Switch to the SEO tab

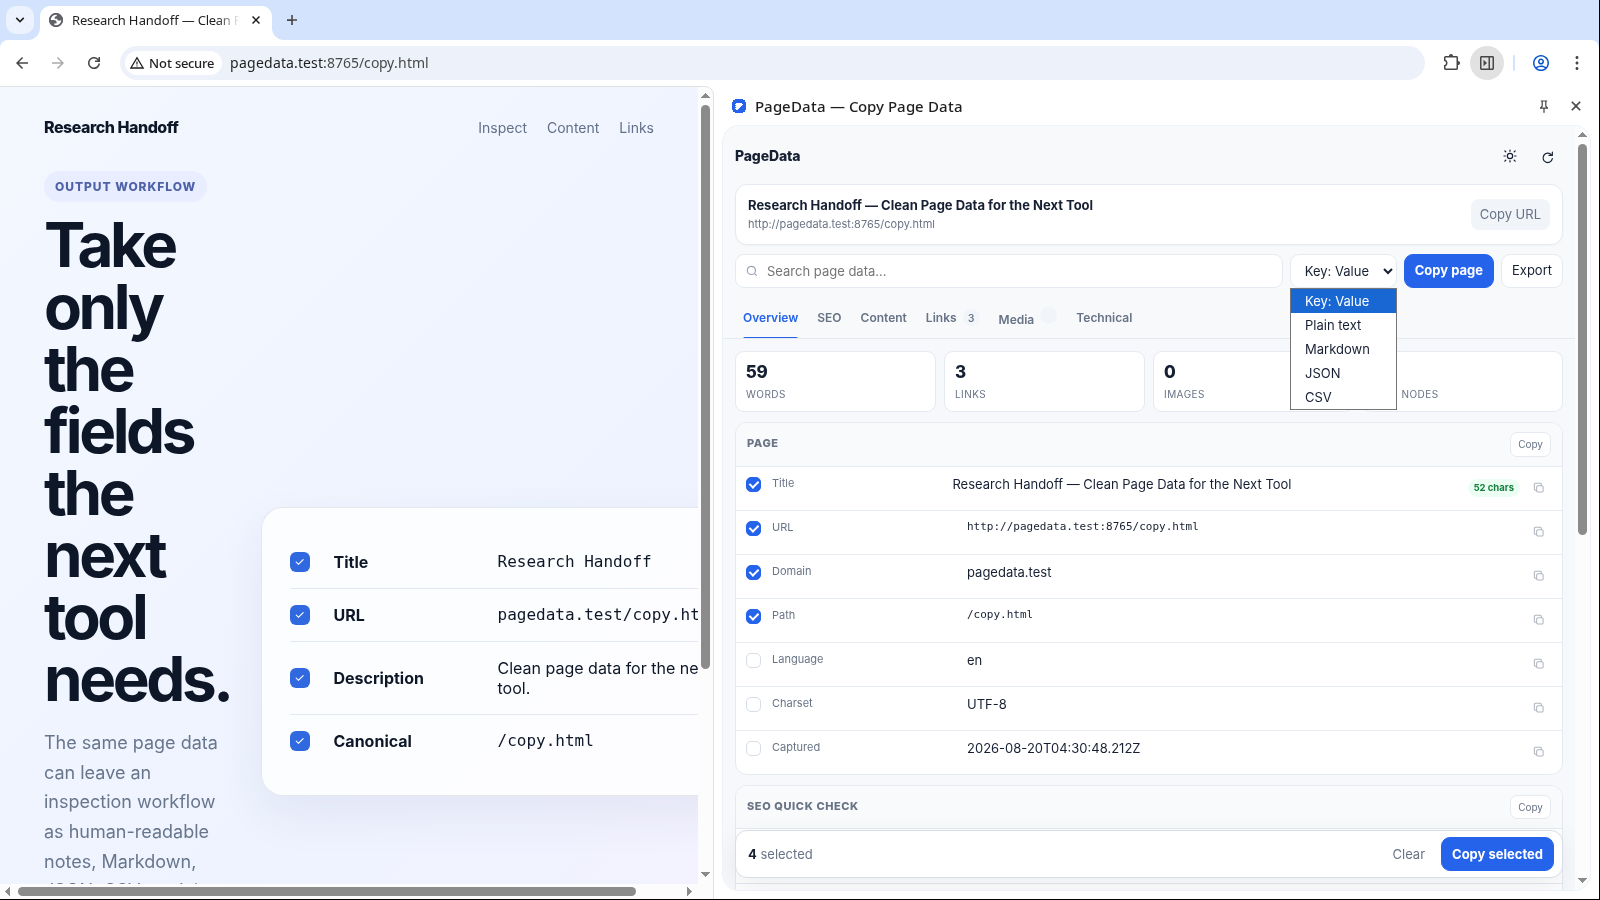click(829, 318)
